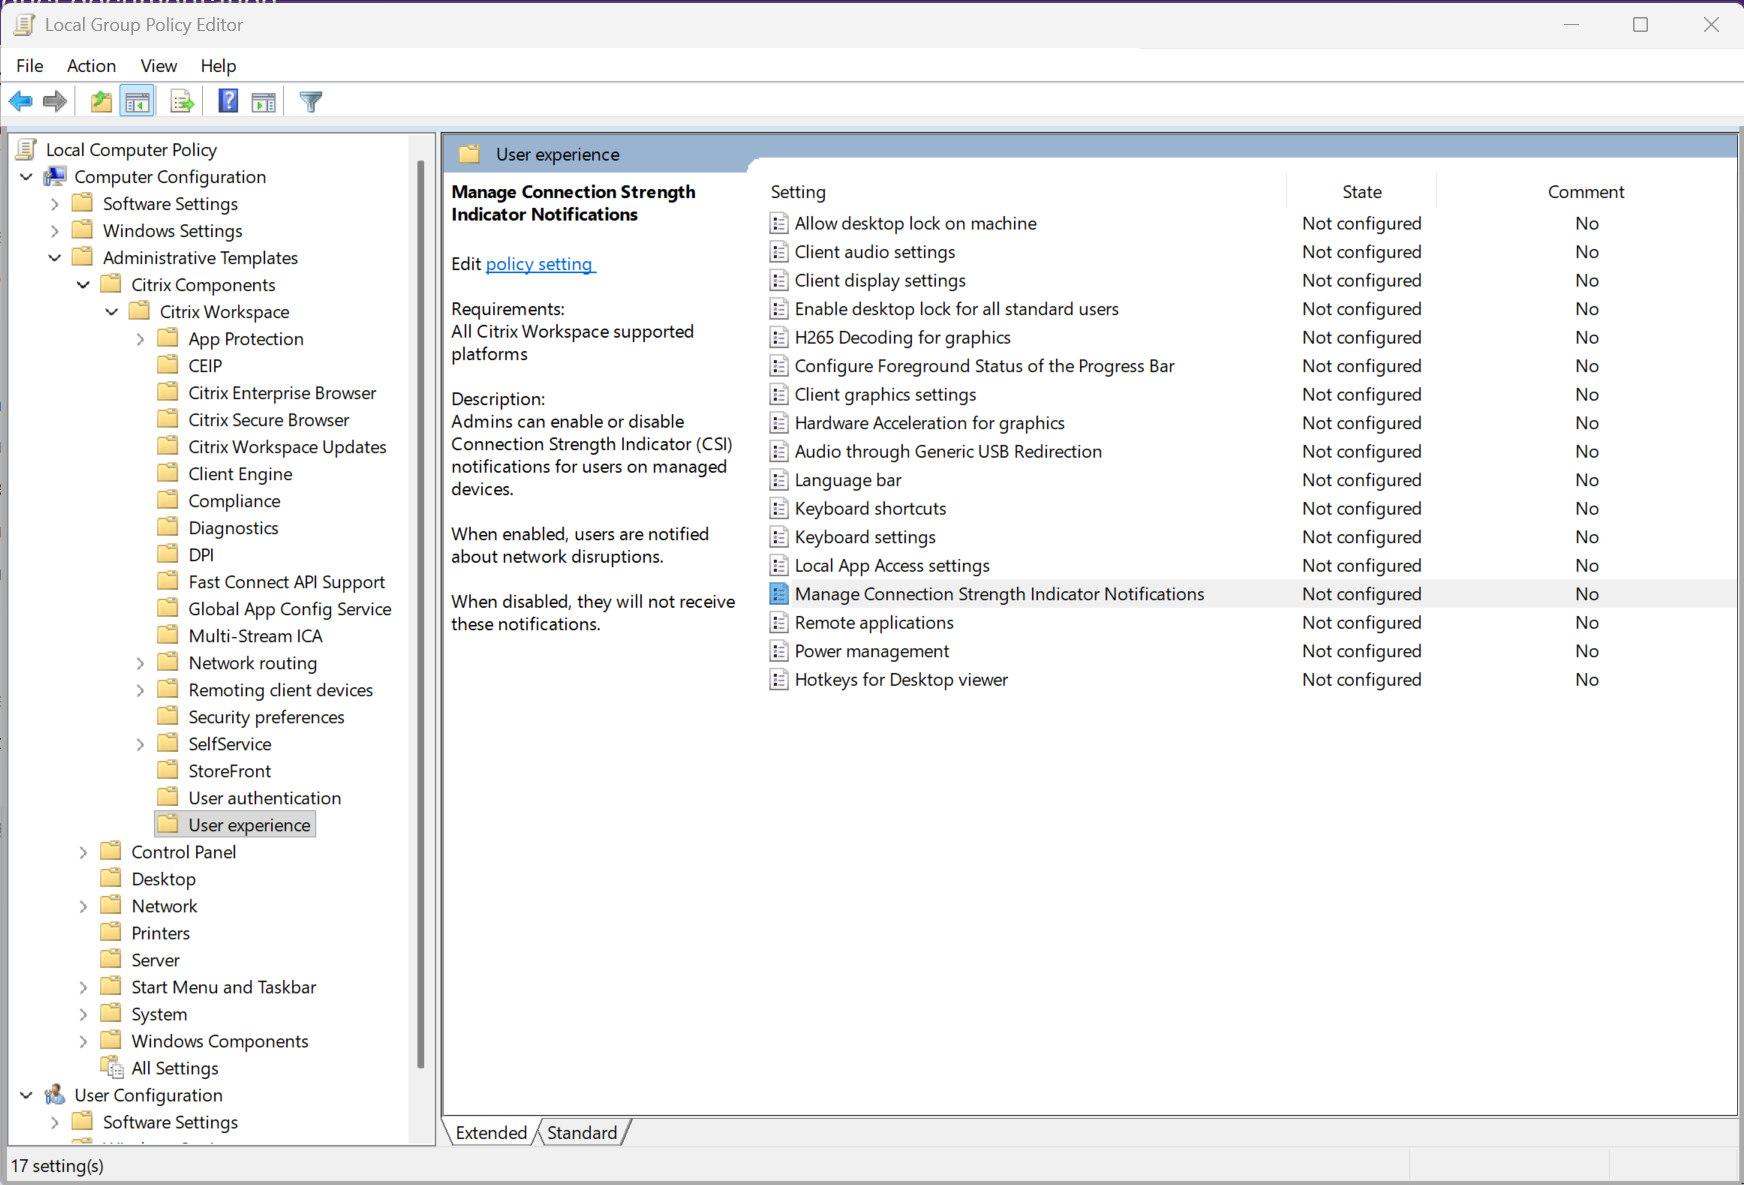
Task: Click the policy setting link
Action: [539, 264]
